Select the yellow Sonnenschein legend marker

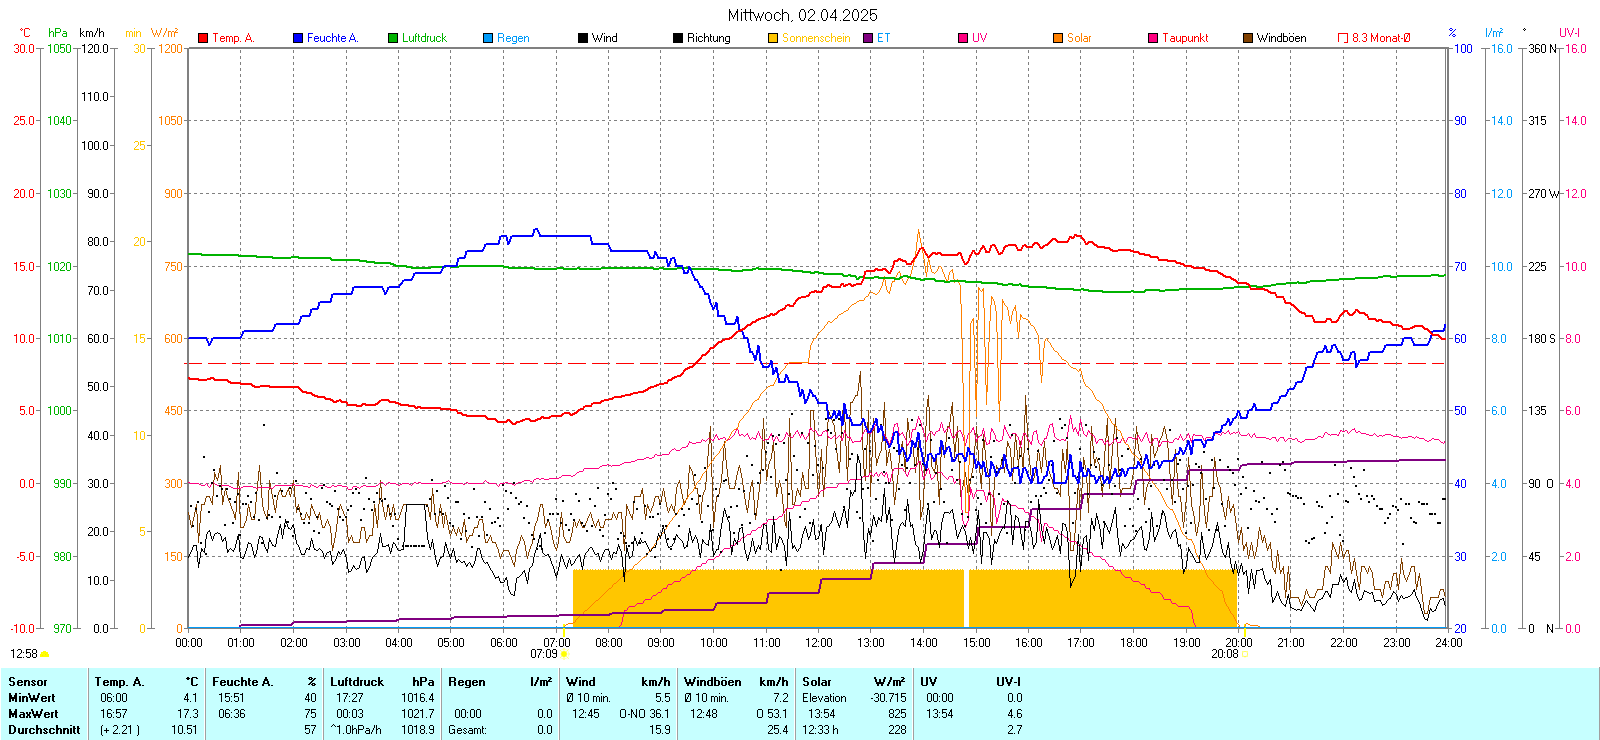773,38
